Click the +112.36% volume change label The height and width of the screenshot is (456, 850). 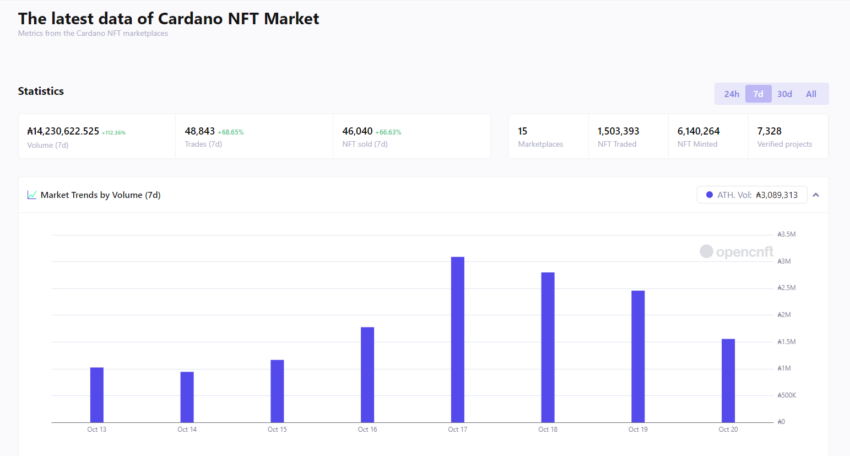114,133
